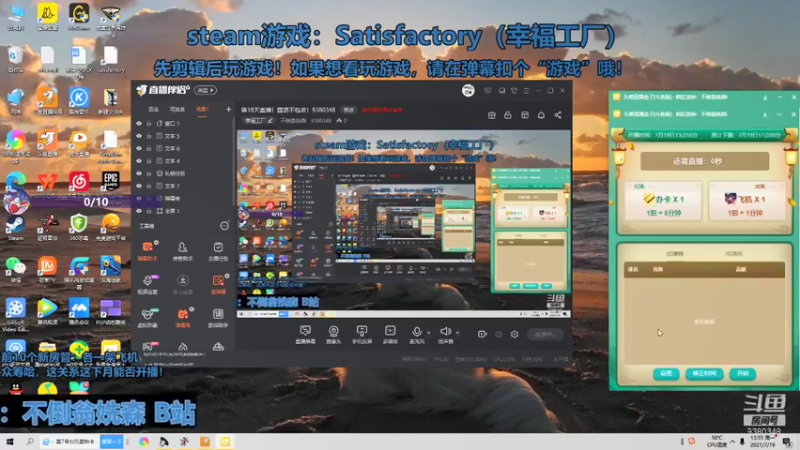This screenshot has height=450, width=800.
Task: Toggle visibility of 文本7 layer
Action: click(x=139, y=186)
